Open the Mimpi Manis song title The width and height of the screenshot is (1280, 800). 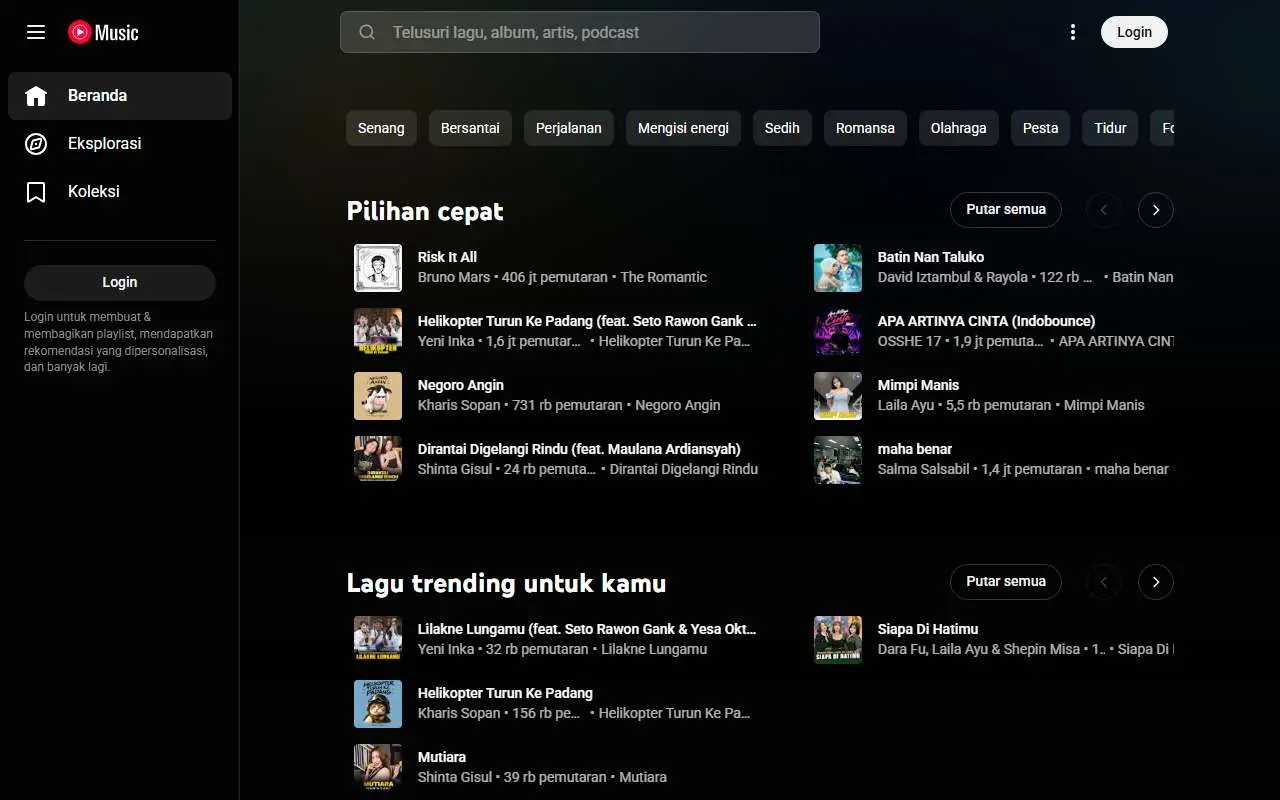918,385
